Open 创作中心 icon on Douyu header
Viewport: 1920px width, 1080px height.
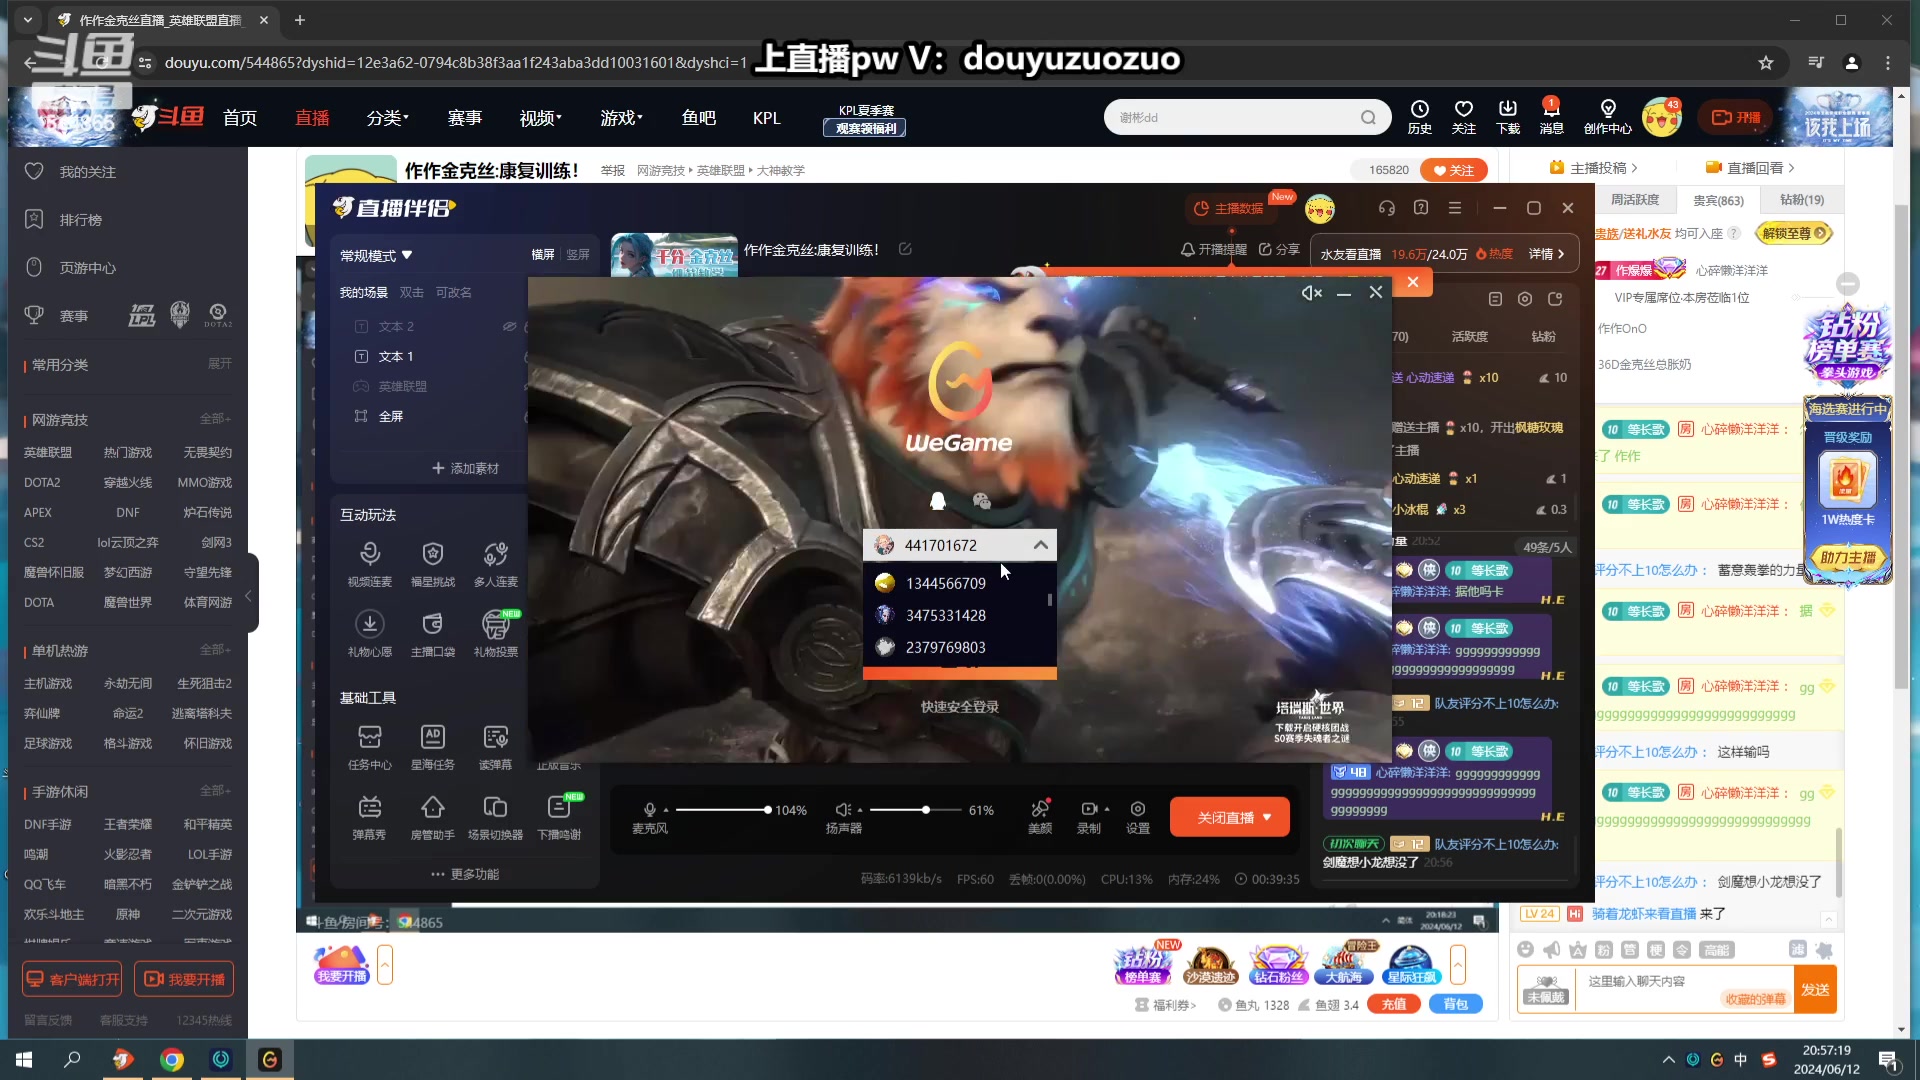pos(1608,117)
